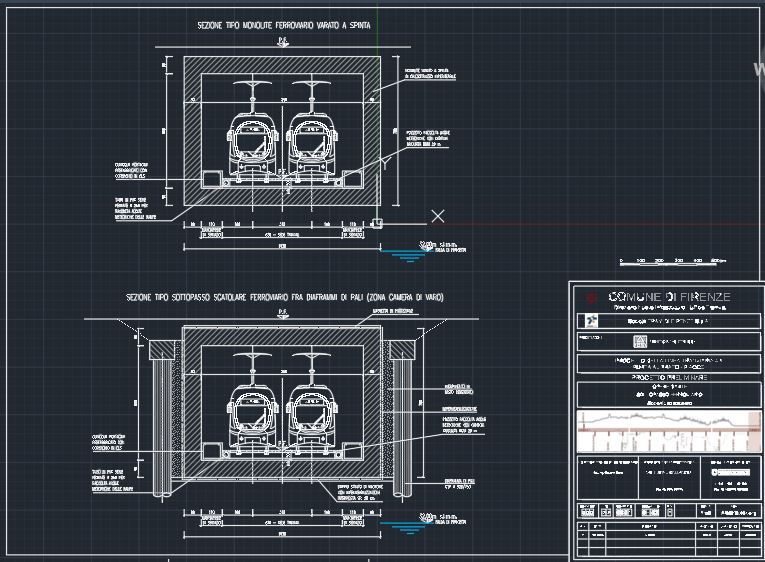Click the square logo in the Progetto row

[640, 341]
